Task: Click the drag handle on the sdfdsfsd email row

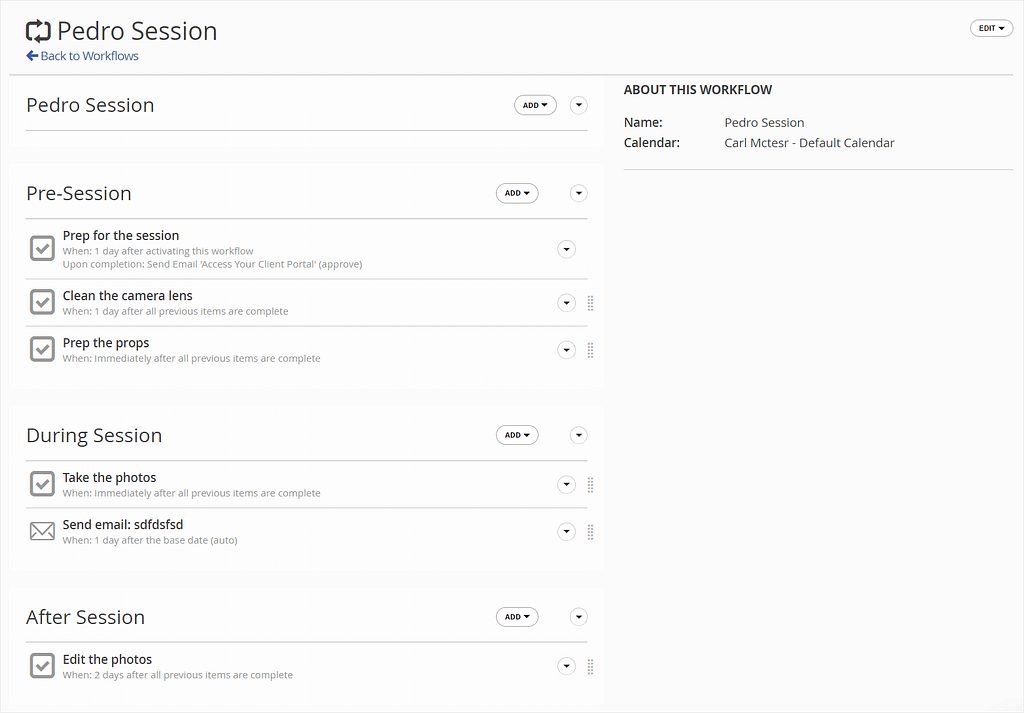Action: [x=590, y=532]
